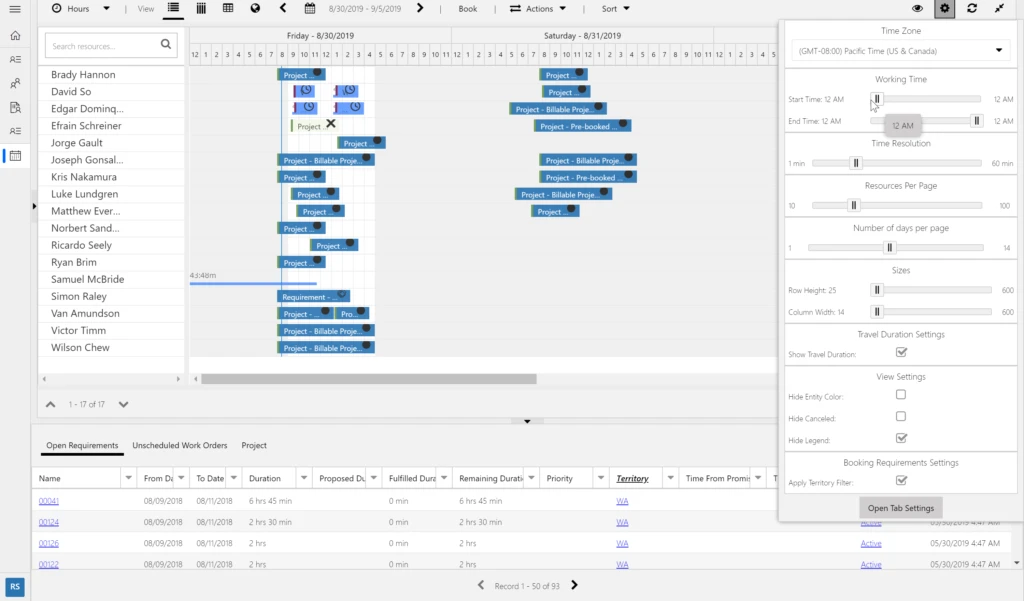
Task: Enable the Hide Entity Color checkbox
Action: [x=901, y=394]
